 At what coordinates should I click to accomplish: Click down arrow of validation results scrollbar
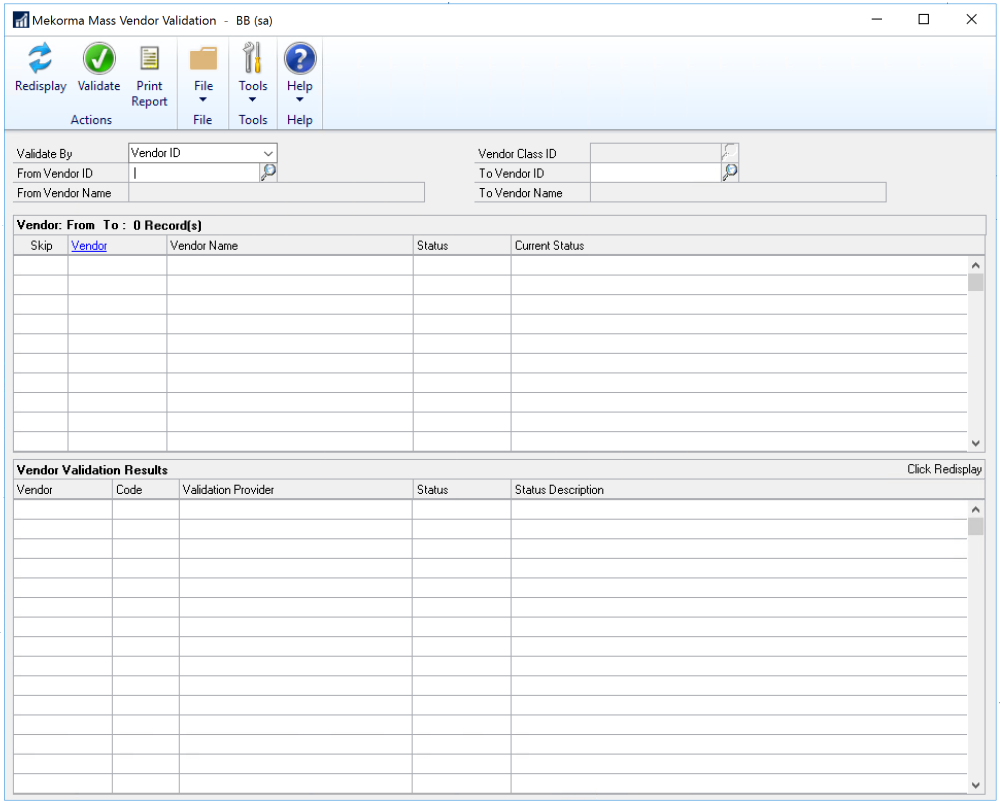tap(975, 785)
